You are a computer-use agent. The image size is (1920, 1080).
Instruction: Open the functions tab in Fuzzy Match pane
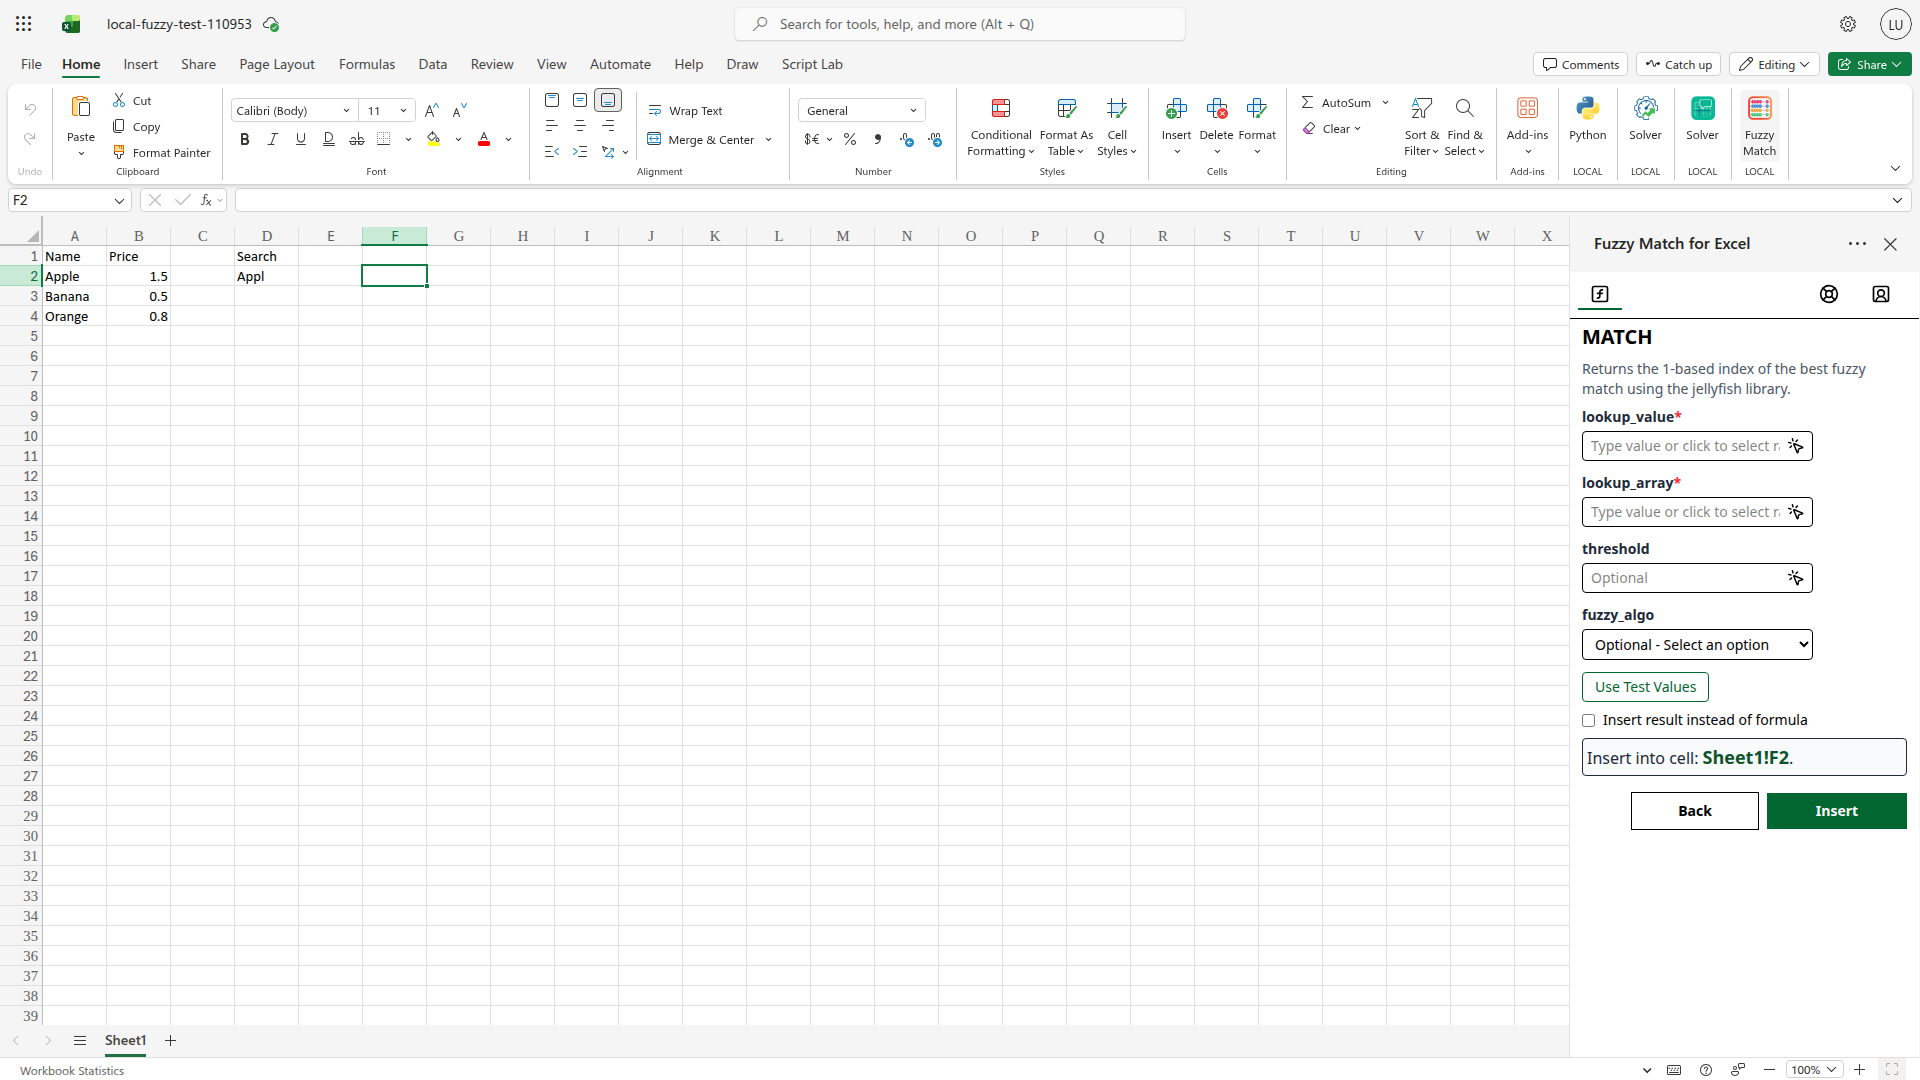[x=1600, y=294]
